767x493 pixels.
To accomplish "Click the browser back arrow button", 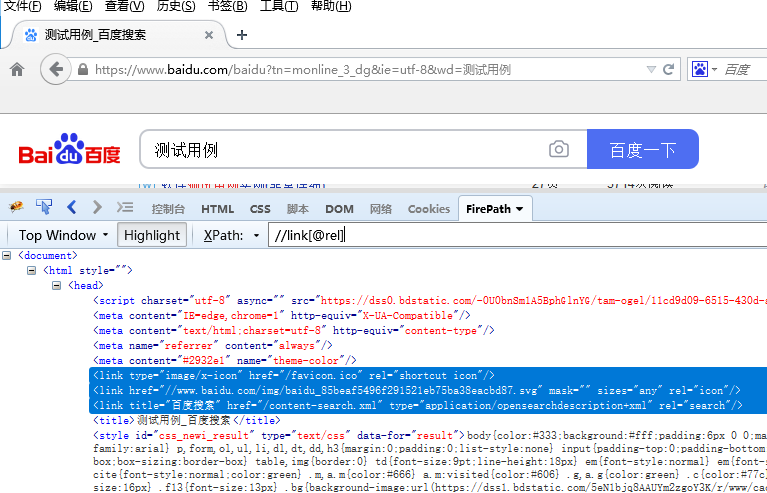I will click(56, 69).
